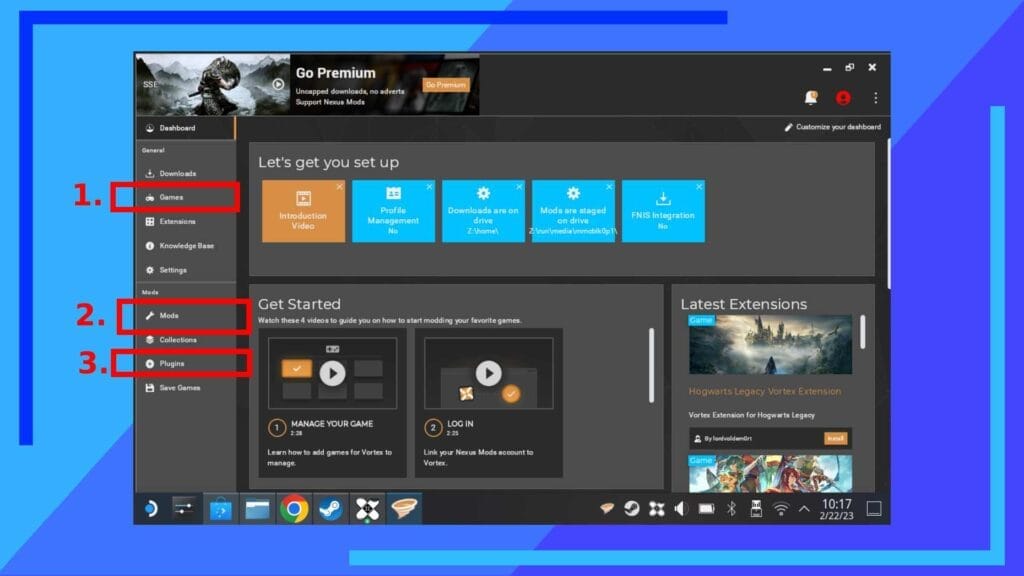Viewport: 1024px width, 576px height.
Task: Click the volume speaker icon in tray
Action: [681, 509]
